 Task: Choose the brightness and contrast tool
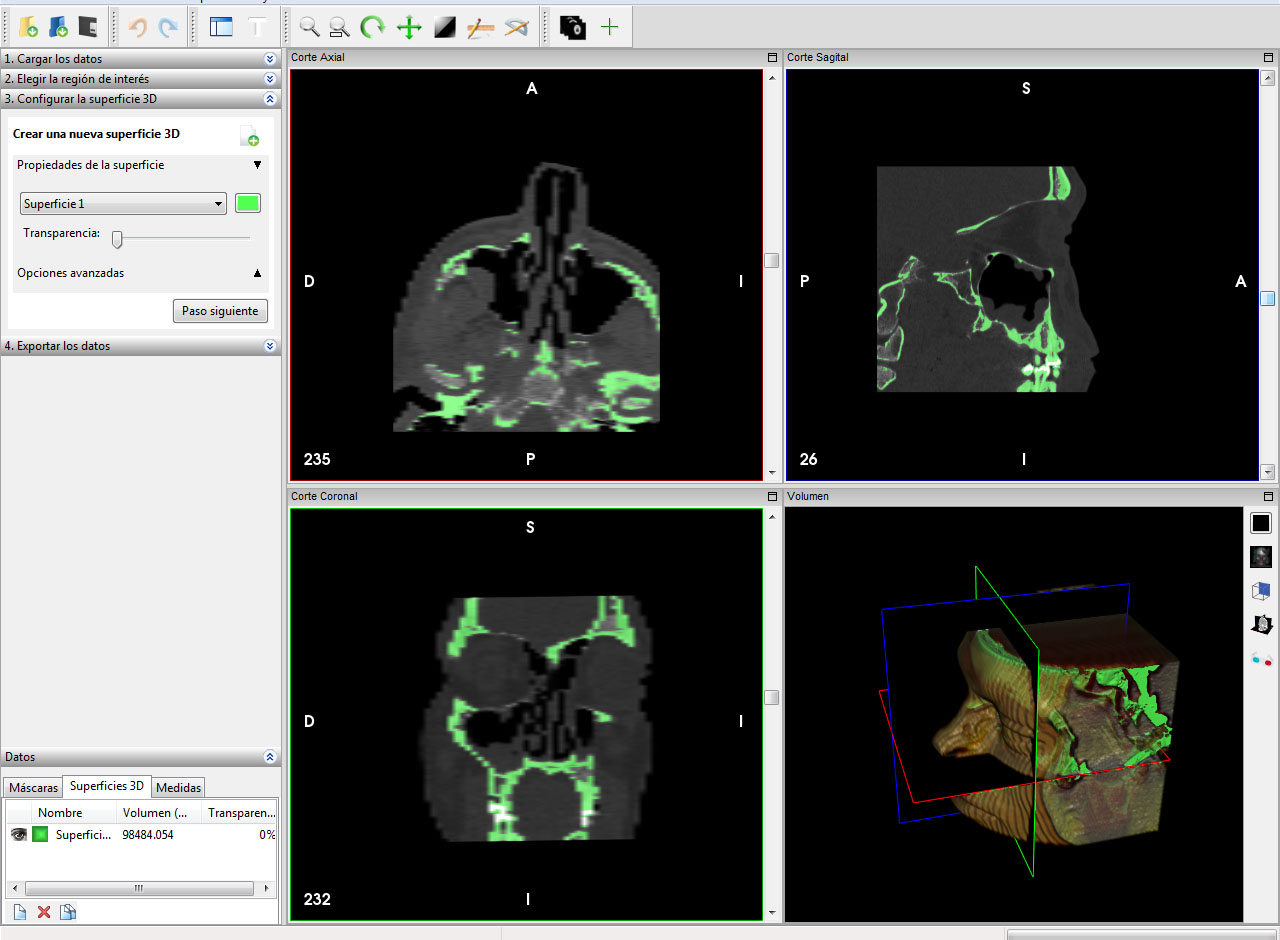click(445, 27)
